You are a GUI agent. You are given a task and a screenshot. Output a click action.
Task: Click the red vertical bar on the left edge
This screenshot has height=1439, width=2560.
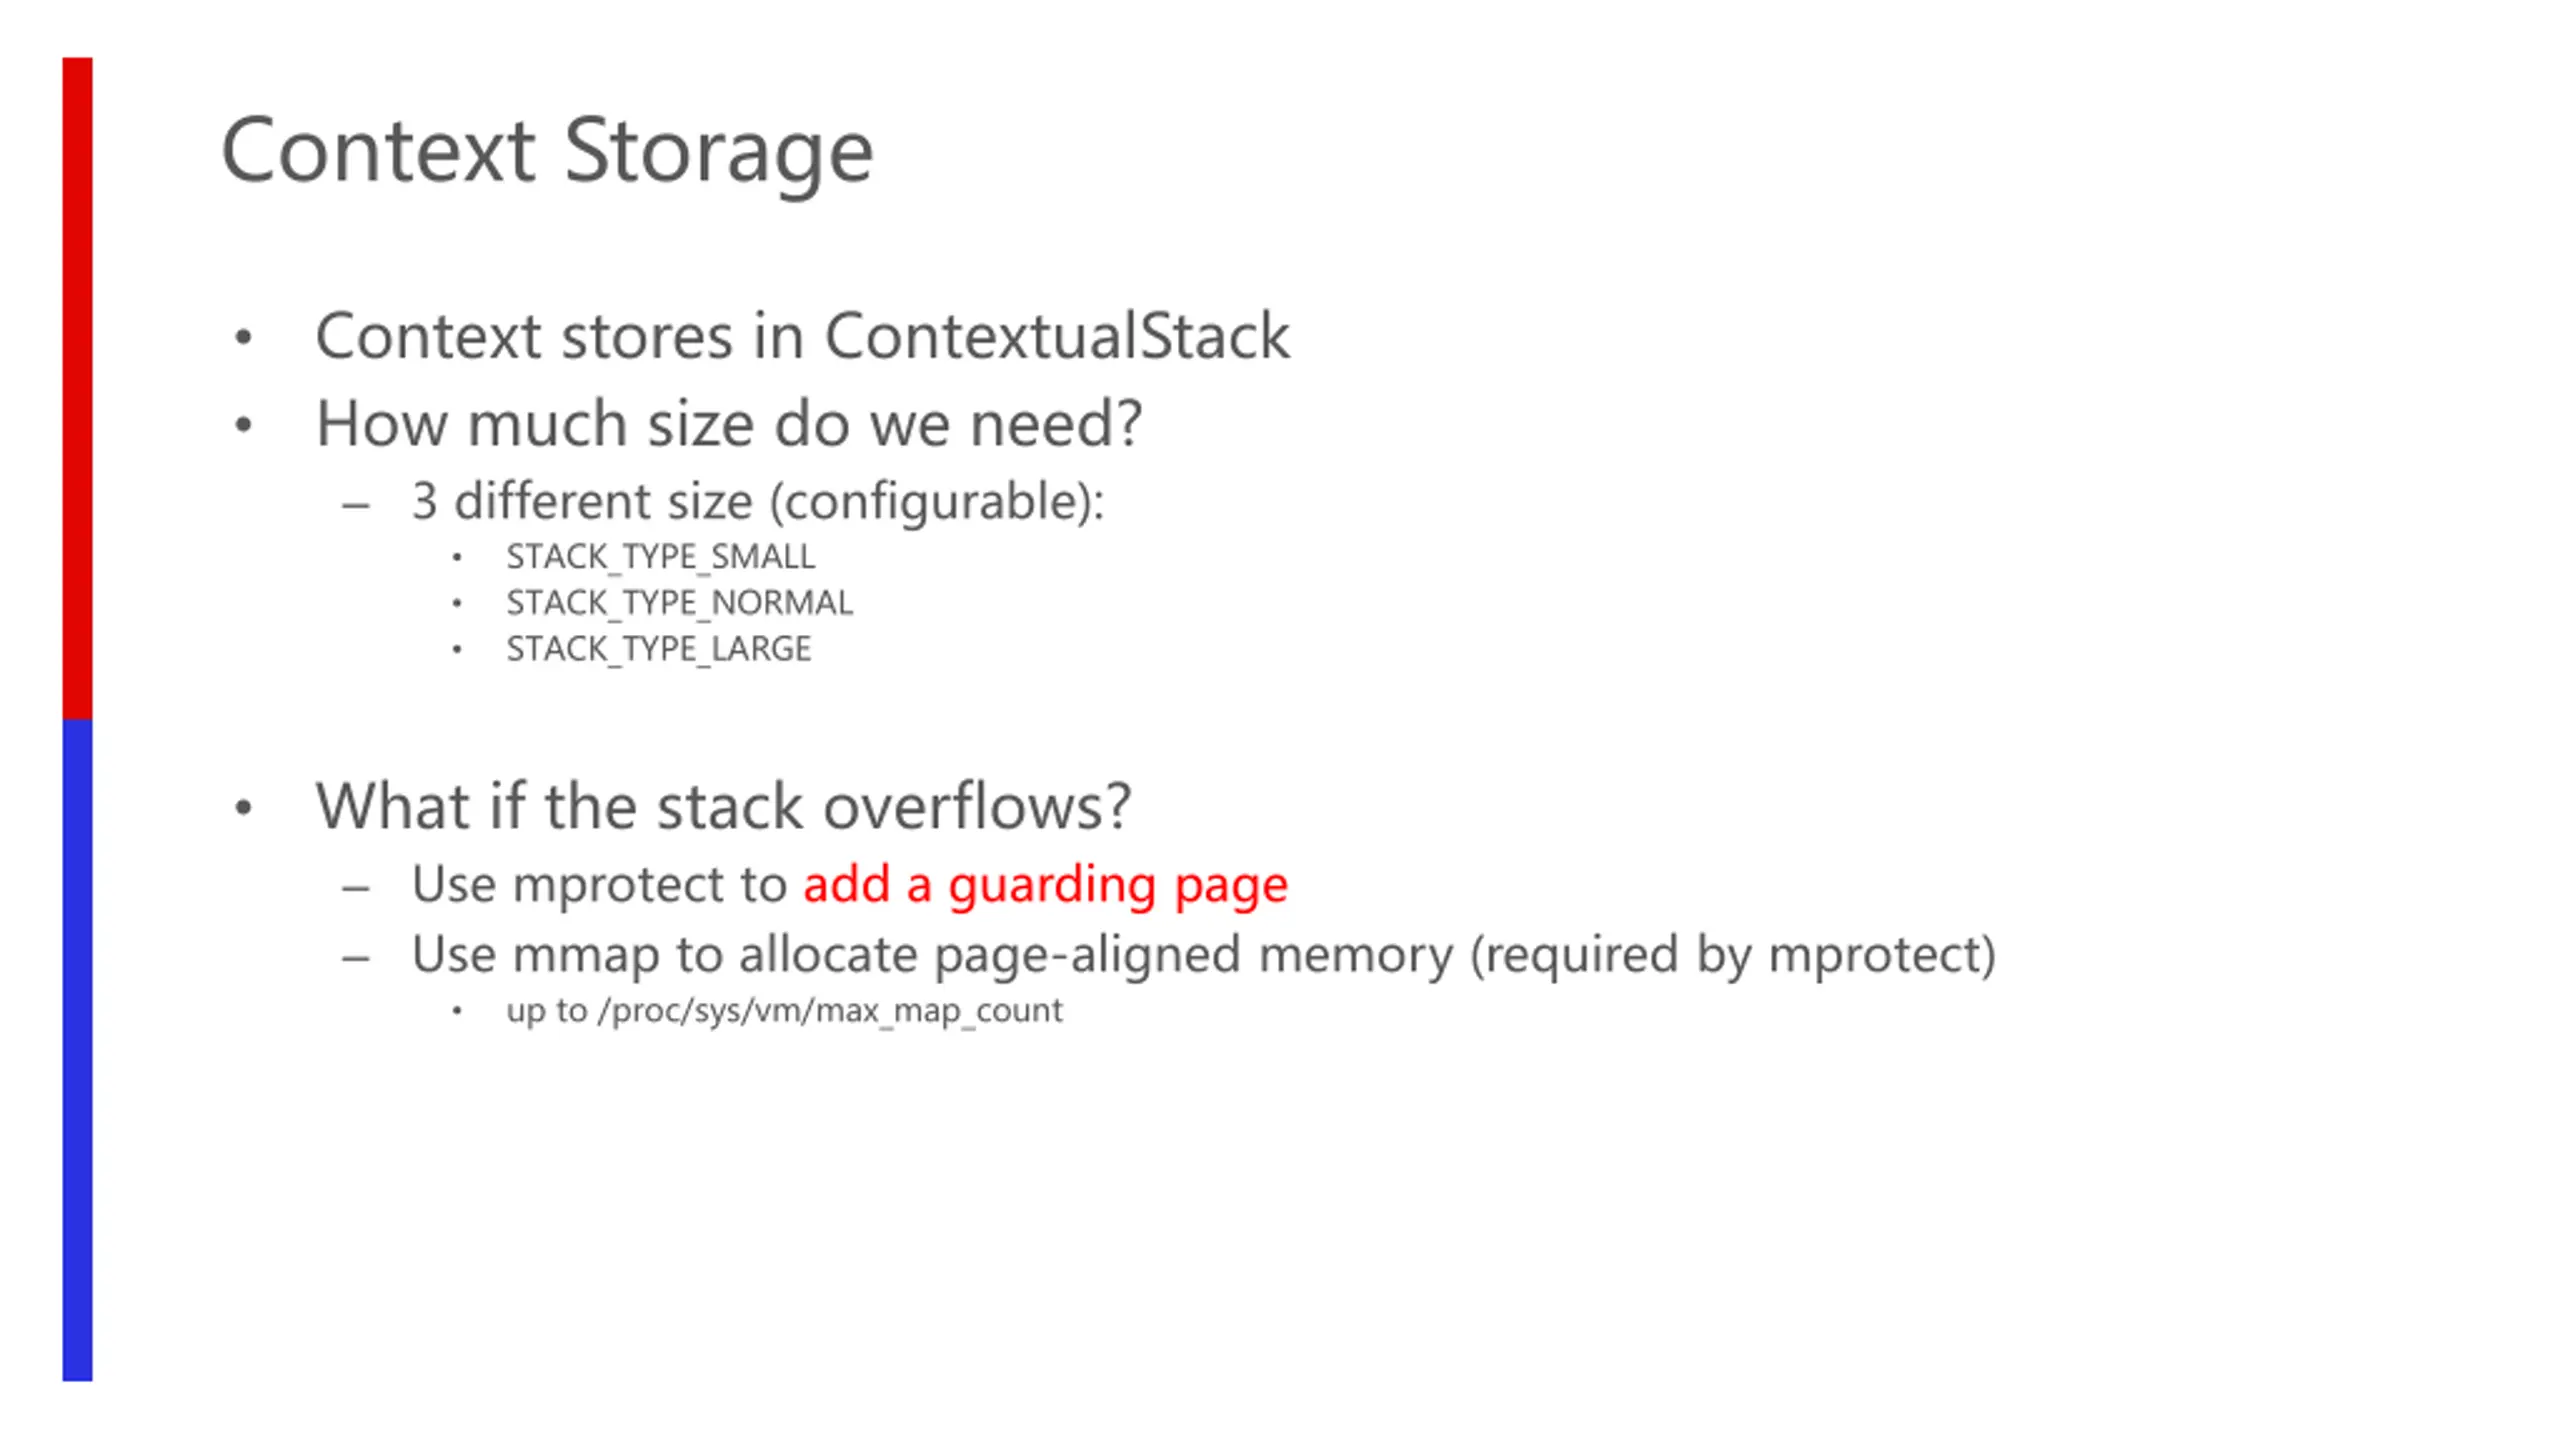point(77,388)
